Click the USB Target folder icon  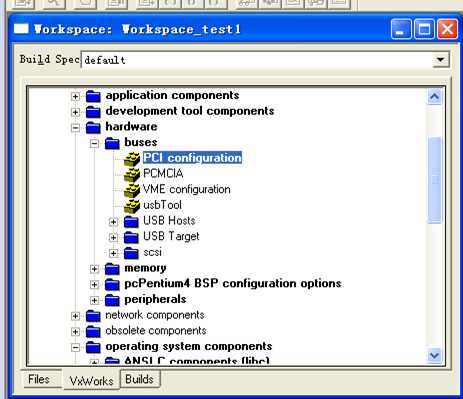(131, 237)
